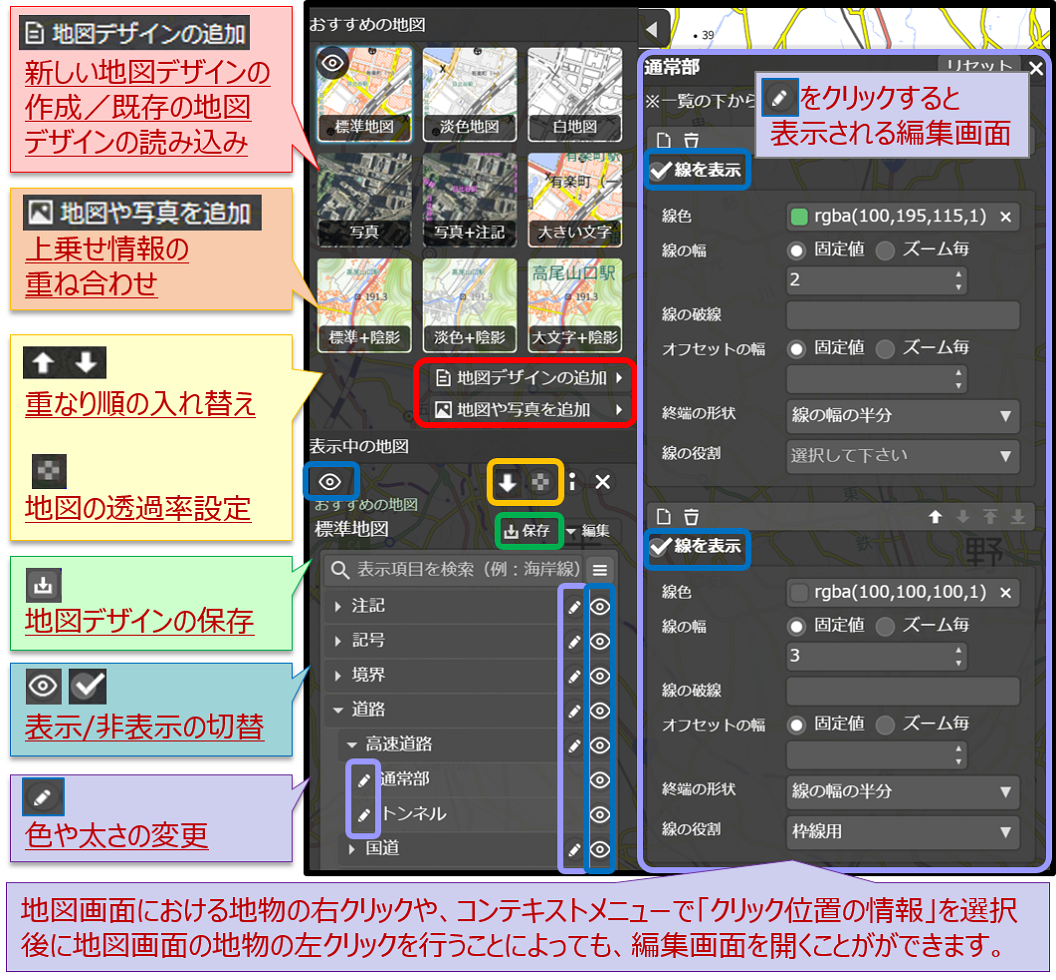Edit 道路 style with pencil icon
The height and width of the screenshot is (980, 1056).
(x=574, y=711)
